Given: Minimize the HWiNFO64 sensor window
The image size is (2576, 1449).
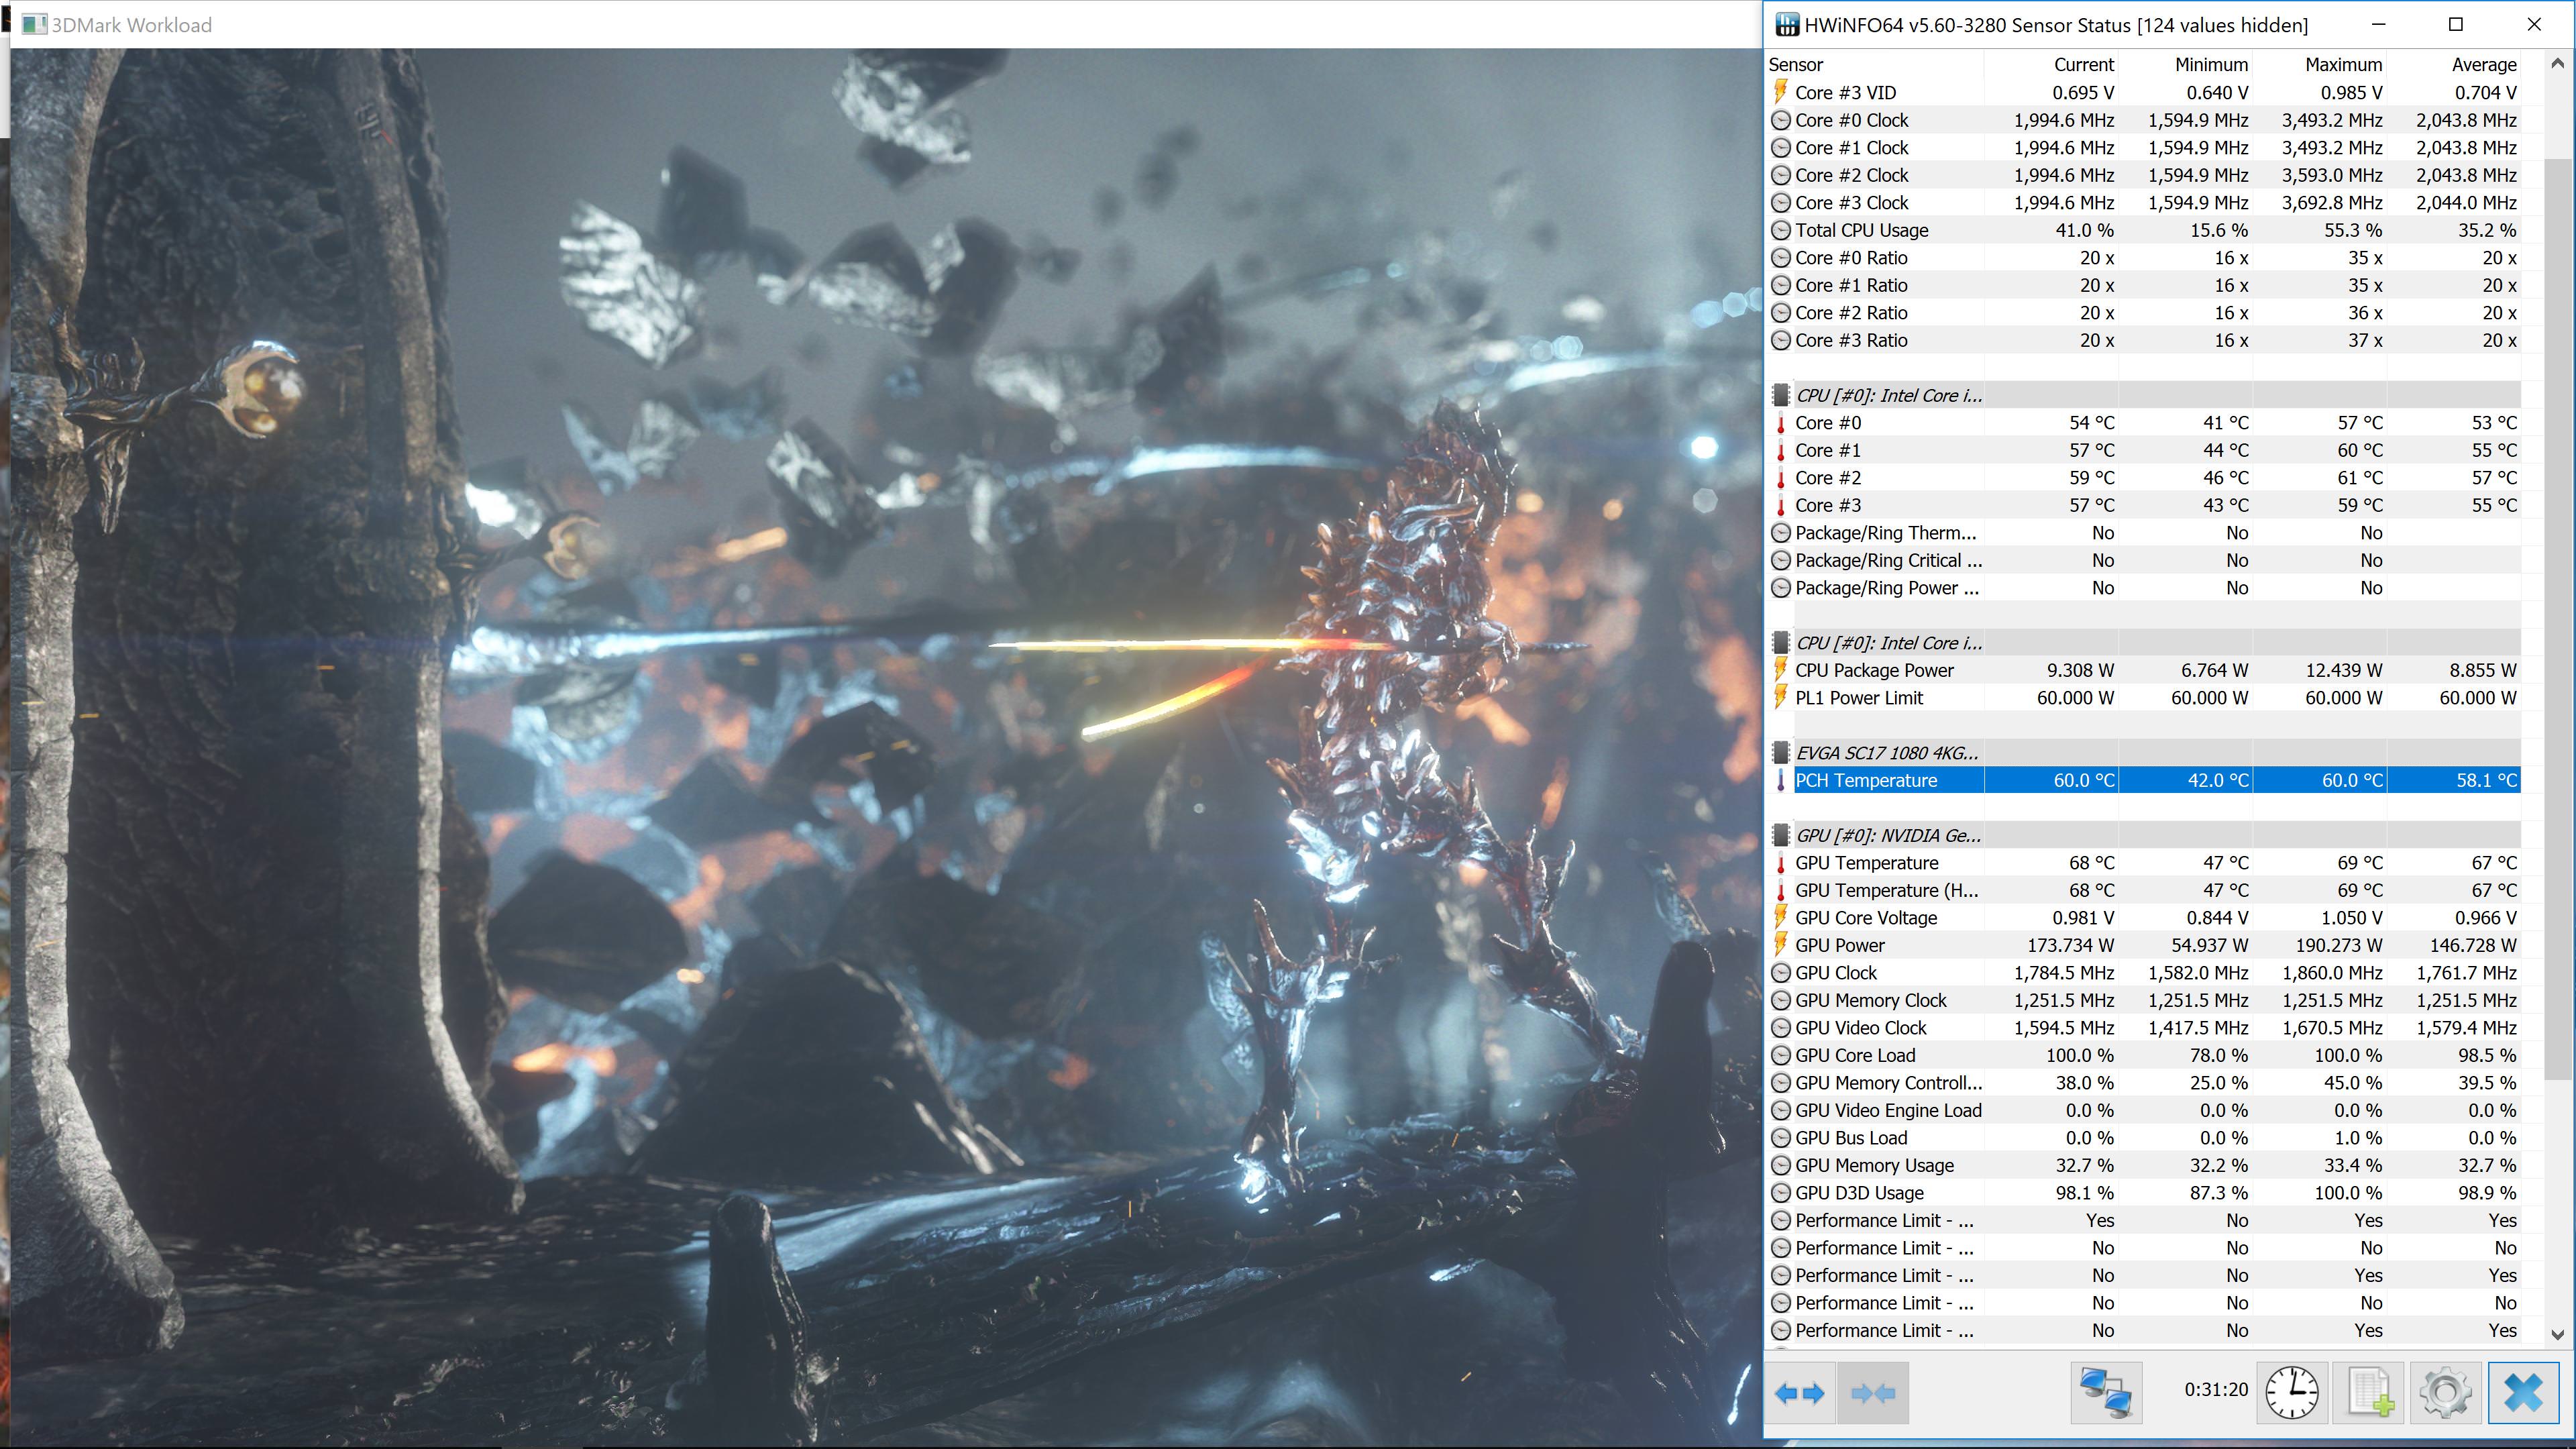Looking at the screenshot, I should click(x=2378, y=25).
